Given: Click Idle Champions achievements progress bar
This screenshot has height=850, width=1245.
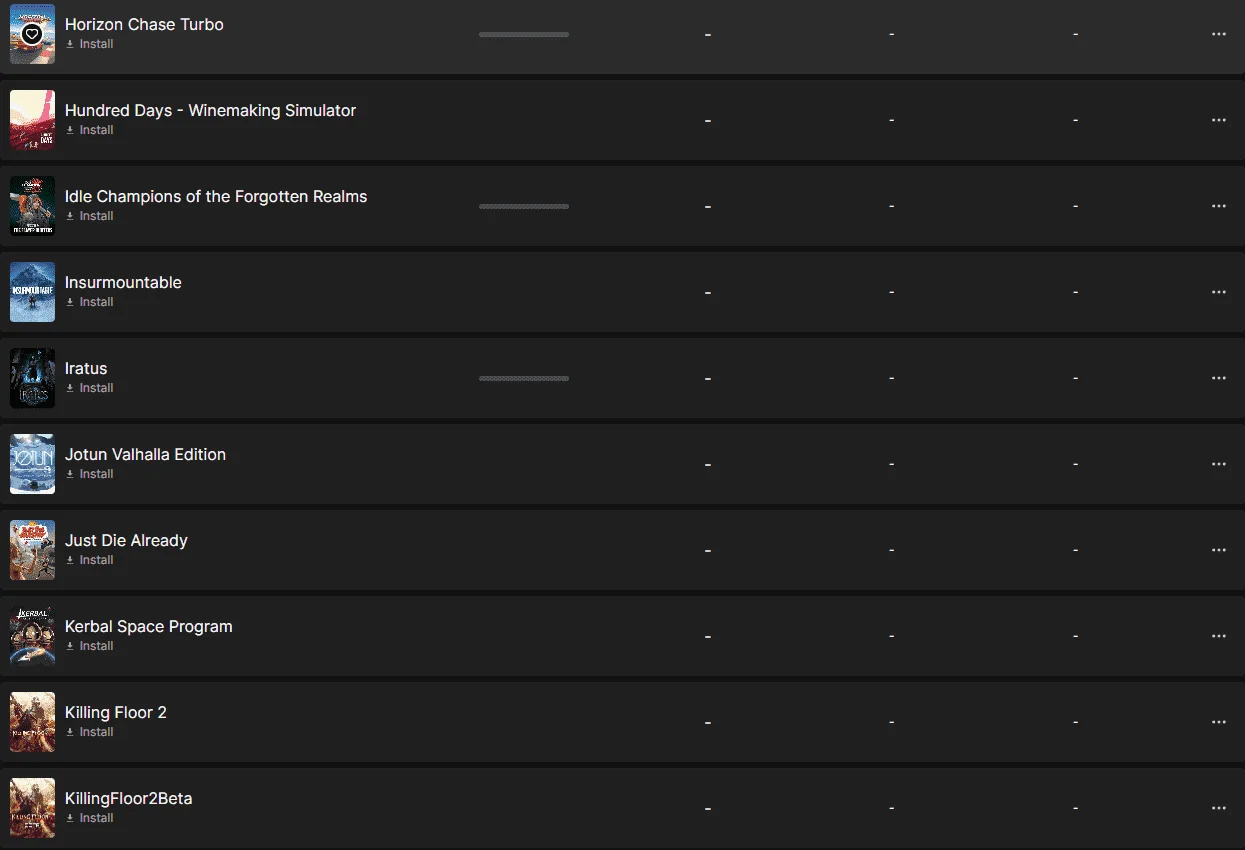Looking at the screenshot, I should pos(524,206).
